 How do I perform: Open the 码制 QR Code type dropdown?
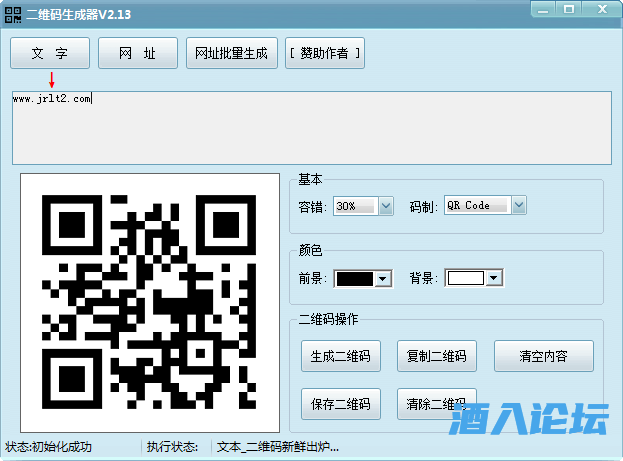[x=519, y=205]
